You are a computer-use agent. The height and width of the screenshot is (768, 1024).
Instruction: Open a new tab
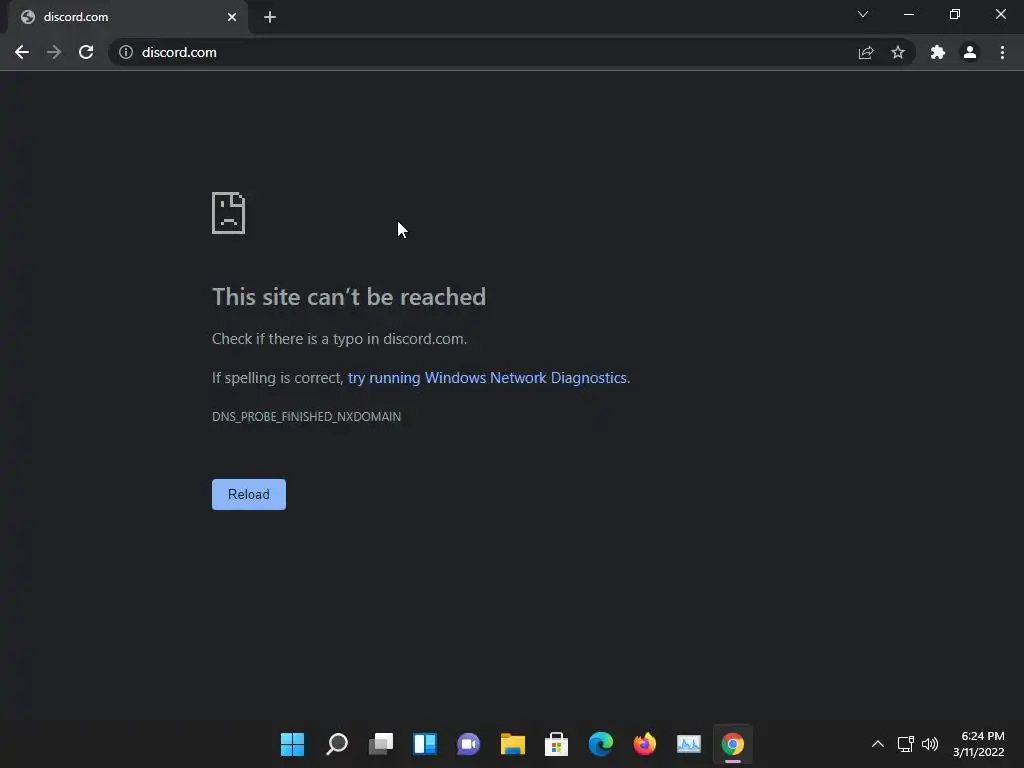pos(270,17)
